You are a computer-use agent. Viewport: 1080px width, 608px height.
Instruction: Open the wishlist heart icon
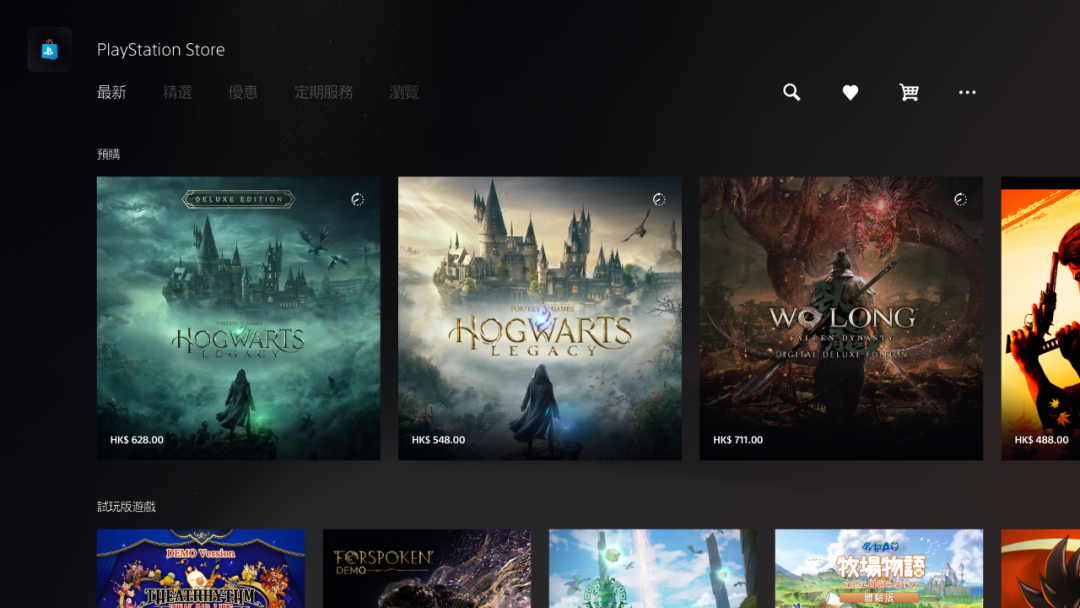(x=850, y=92)
